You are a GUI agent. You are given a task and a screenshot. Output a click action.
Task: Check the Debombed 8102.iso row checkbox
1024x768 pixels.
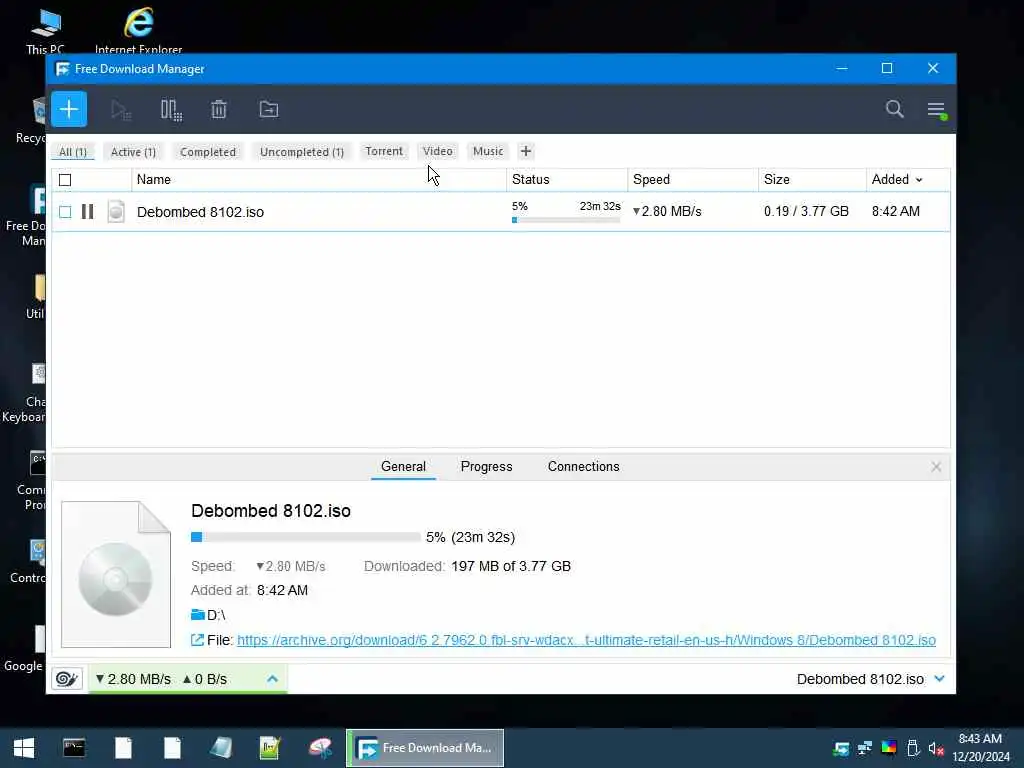(x=65, y=212)
